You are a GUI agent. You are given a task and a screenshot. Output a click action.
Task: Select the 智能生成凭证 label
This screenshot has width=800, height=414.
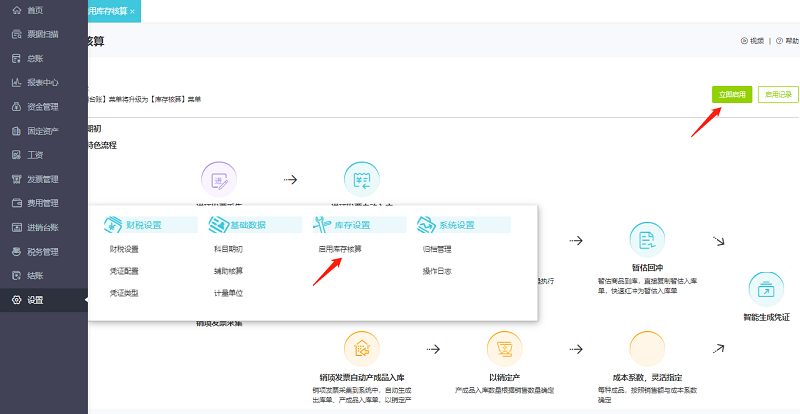(x=766, y=317)
